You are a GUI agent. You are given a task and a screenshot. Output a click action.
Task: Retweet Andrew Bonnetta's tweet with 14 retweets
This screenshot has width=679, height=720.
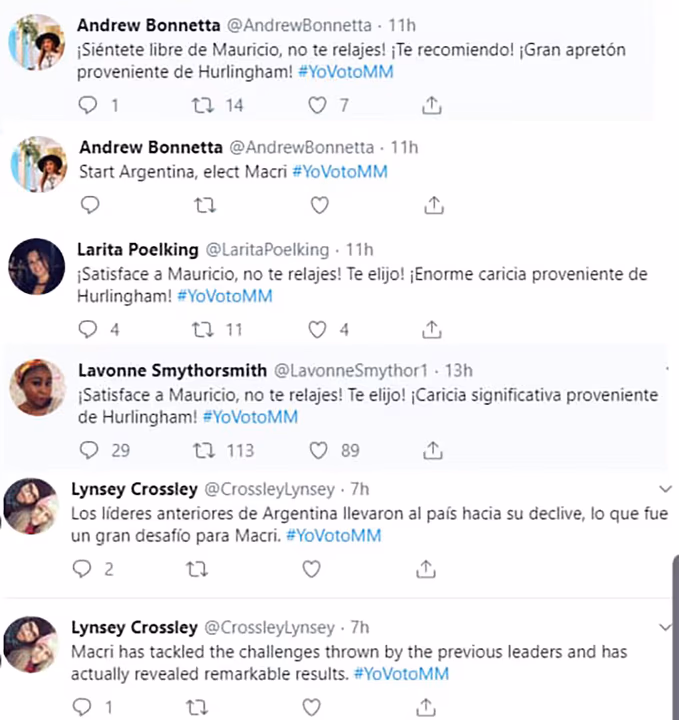click(202, 105)
